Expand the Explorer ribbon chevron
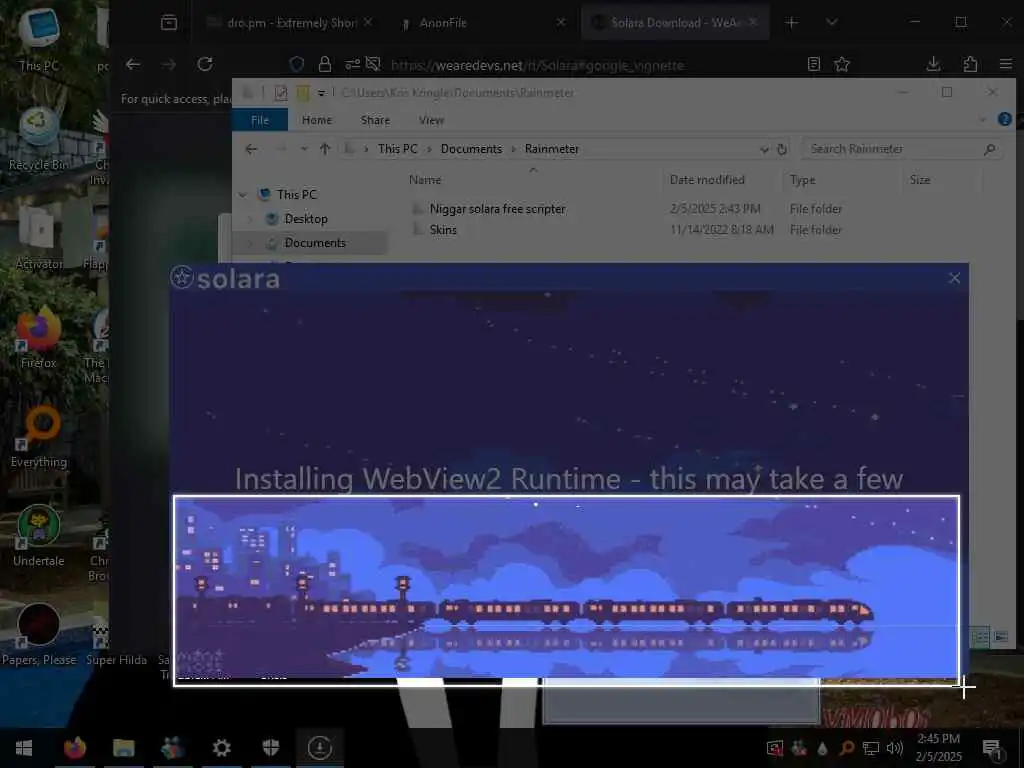1024x768 pixels. [983, 120]
